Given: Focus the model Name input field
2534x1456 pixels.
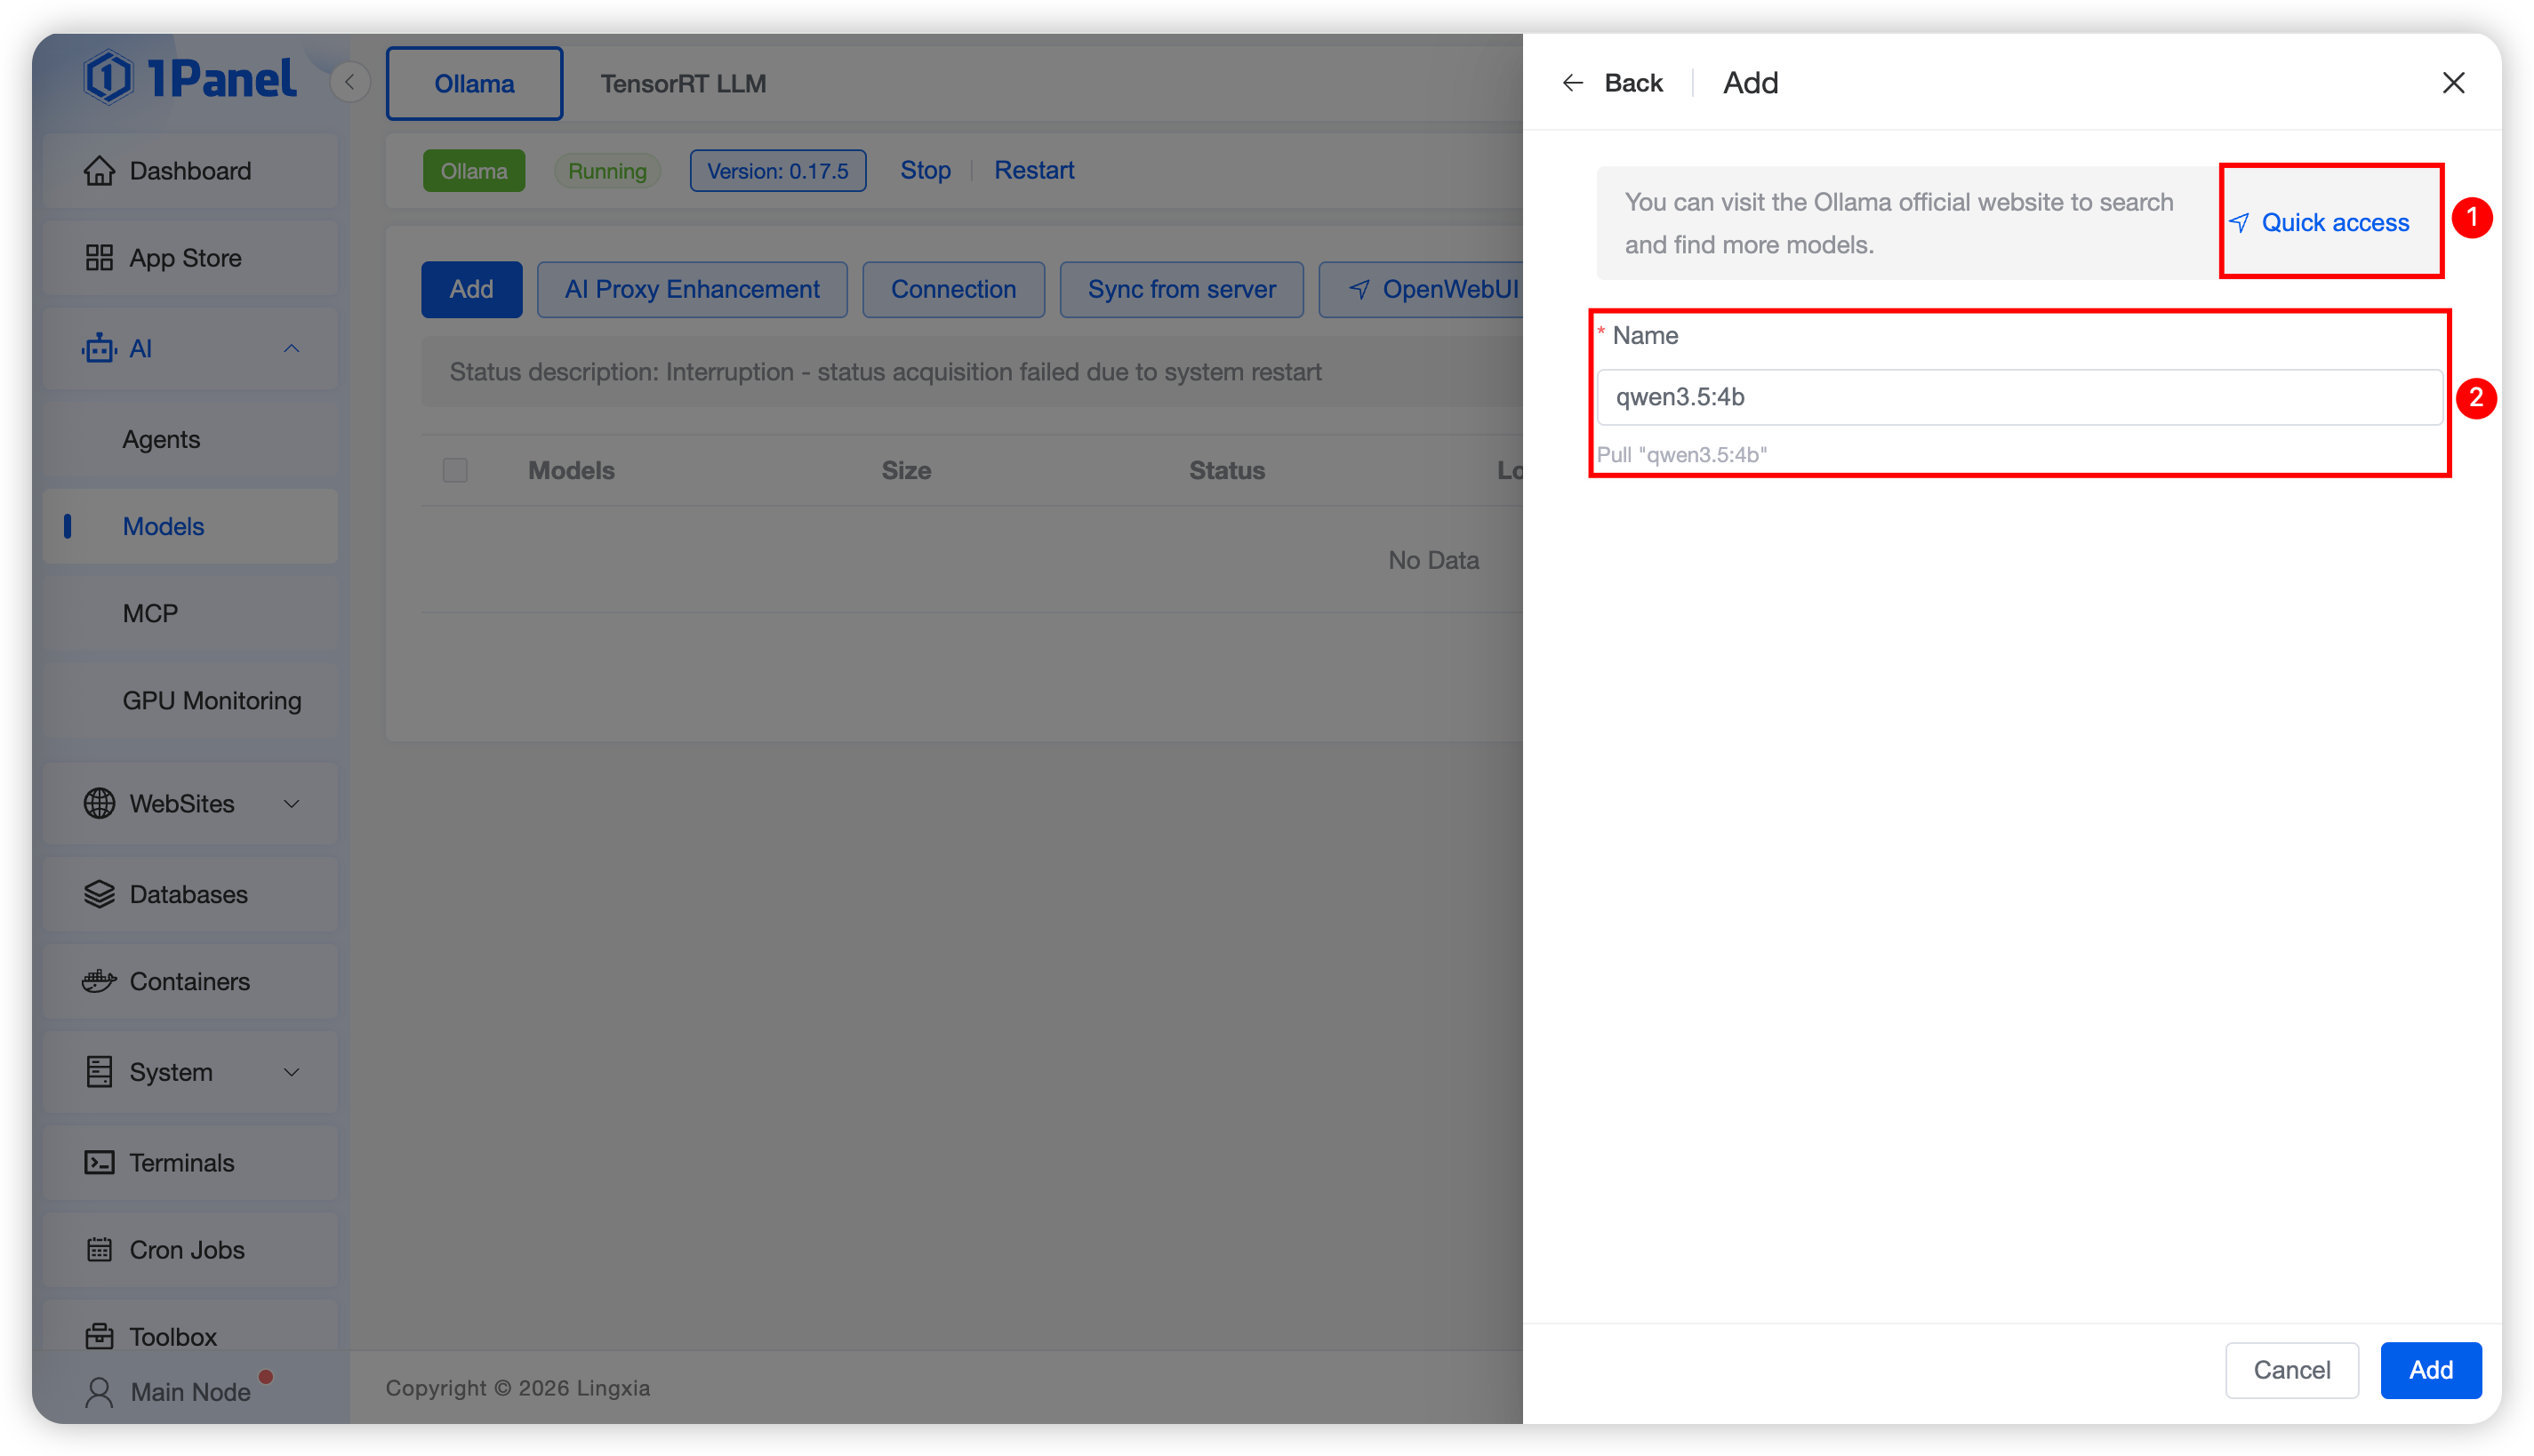Looking at the screenshot, I should (x=2018, y=397).
